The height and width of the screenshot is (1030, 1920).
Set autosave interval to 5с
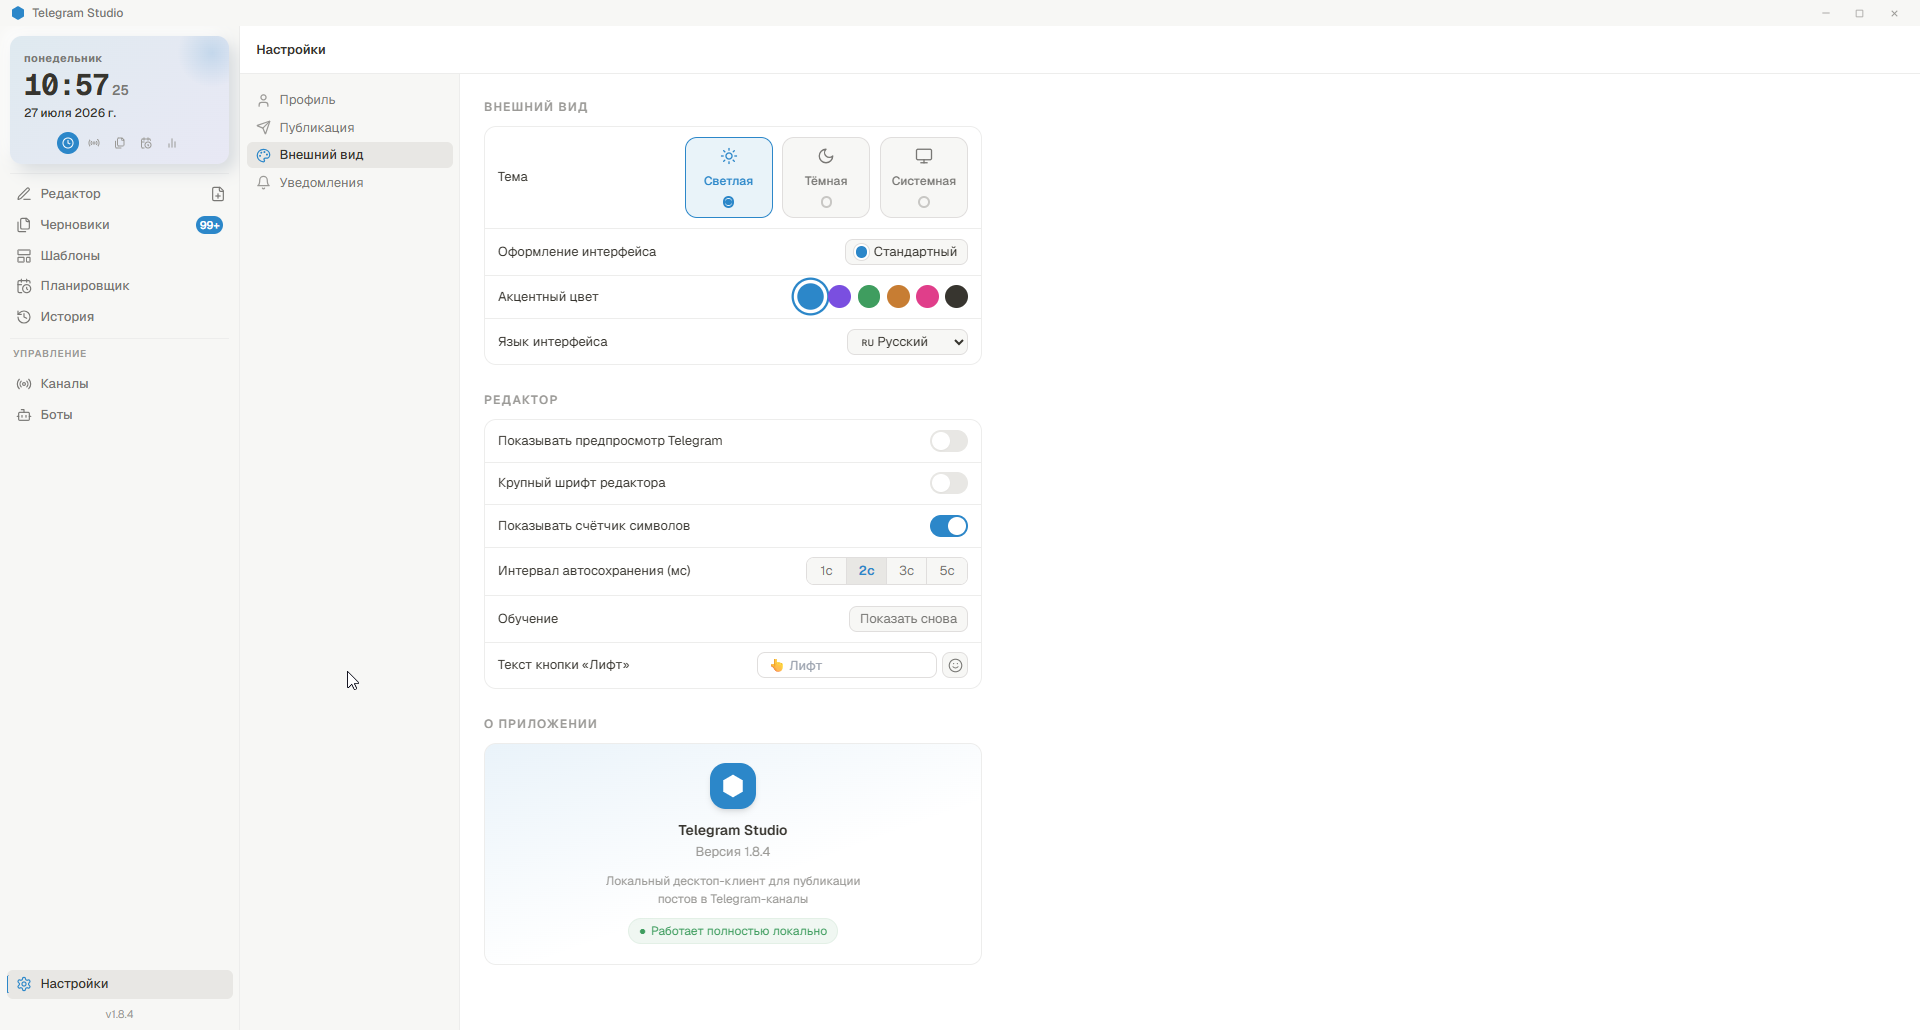[947, 571]
